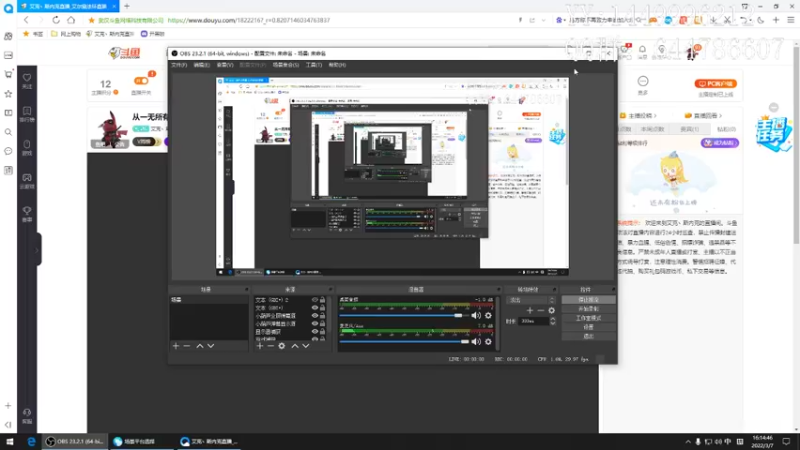Open new browser tab with plus button

(x=127, y=6)
